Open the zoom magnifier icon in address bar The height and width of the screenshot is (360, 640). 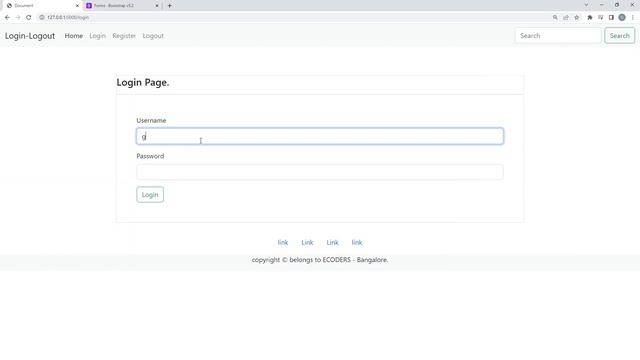coord(555,18)
